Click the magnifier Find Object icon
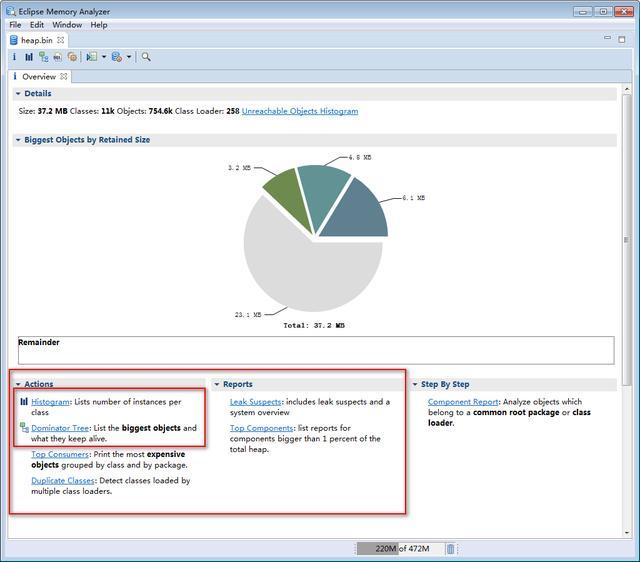 pos(146,57)
